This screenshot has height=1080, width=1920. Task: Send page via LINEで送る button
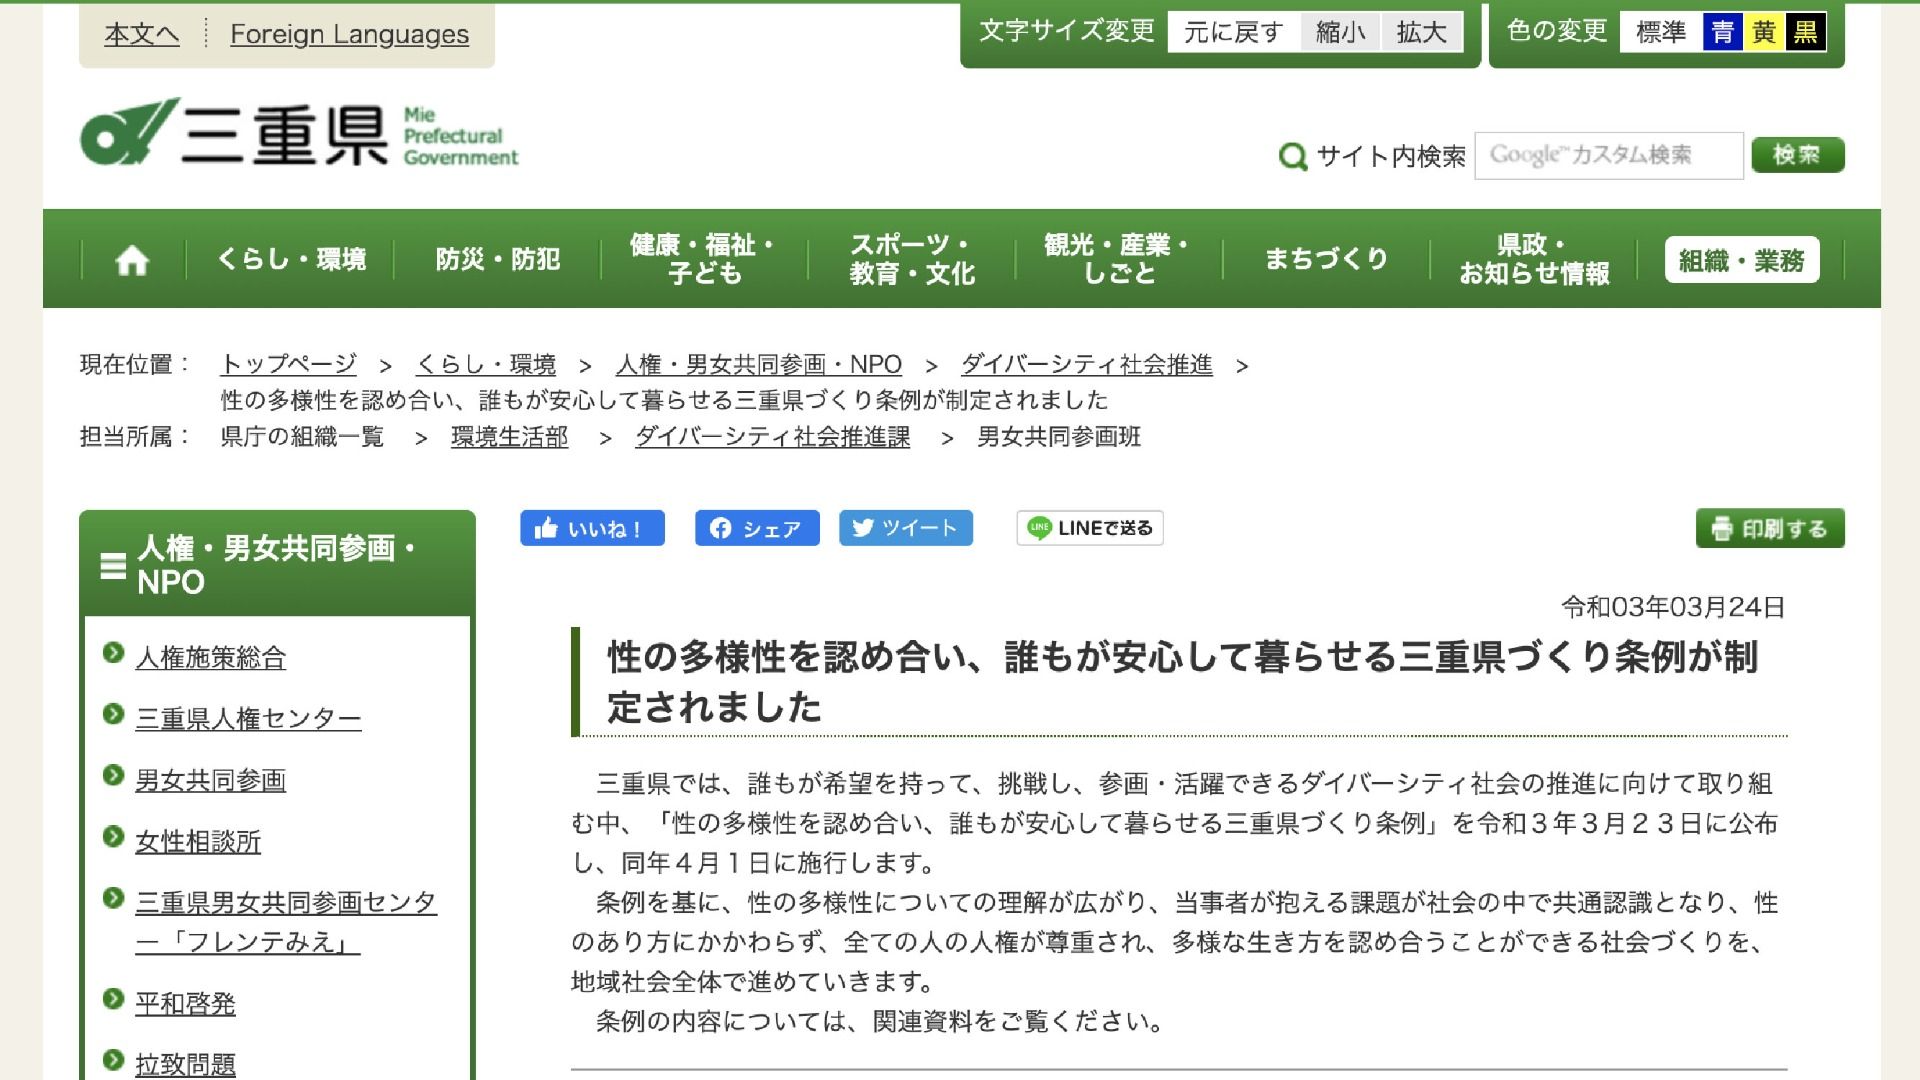(x=1089, y=528)
